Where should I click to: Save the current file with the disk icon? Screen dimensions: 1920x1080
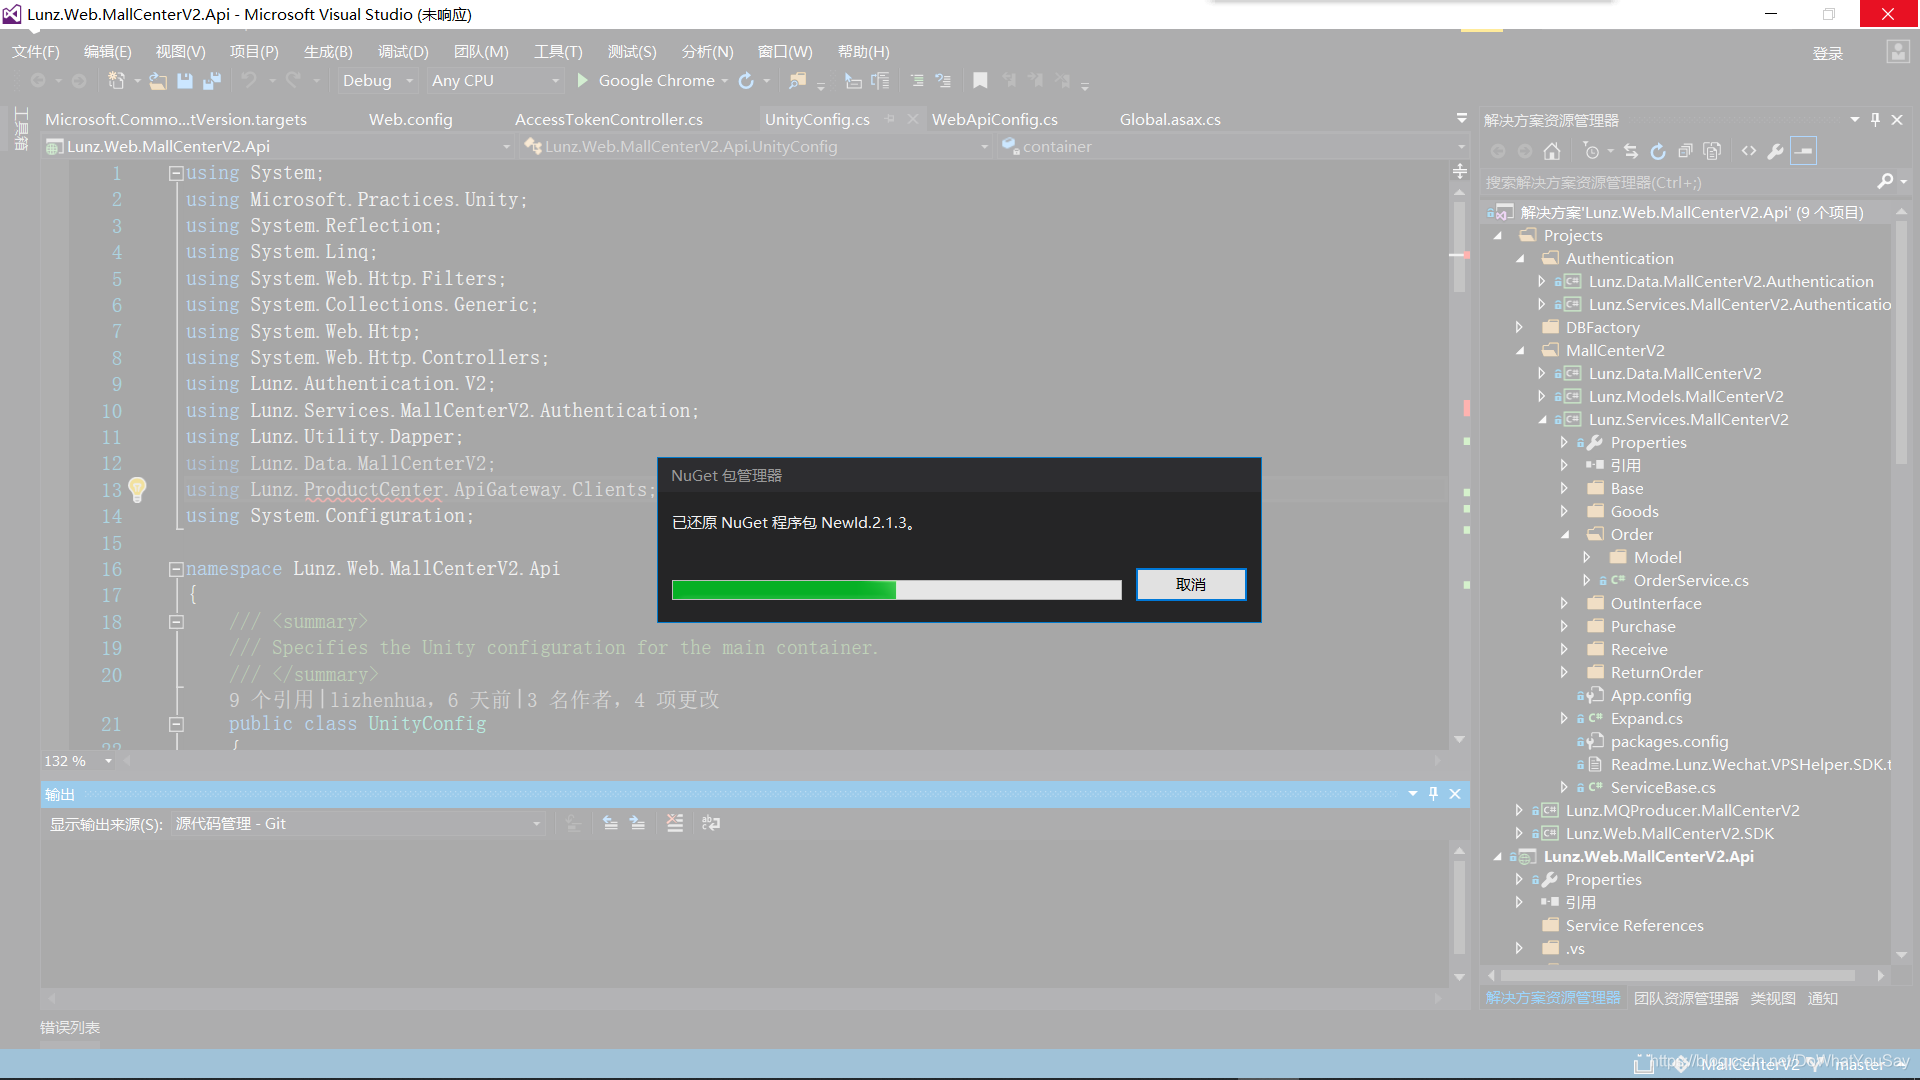[185, 81]
